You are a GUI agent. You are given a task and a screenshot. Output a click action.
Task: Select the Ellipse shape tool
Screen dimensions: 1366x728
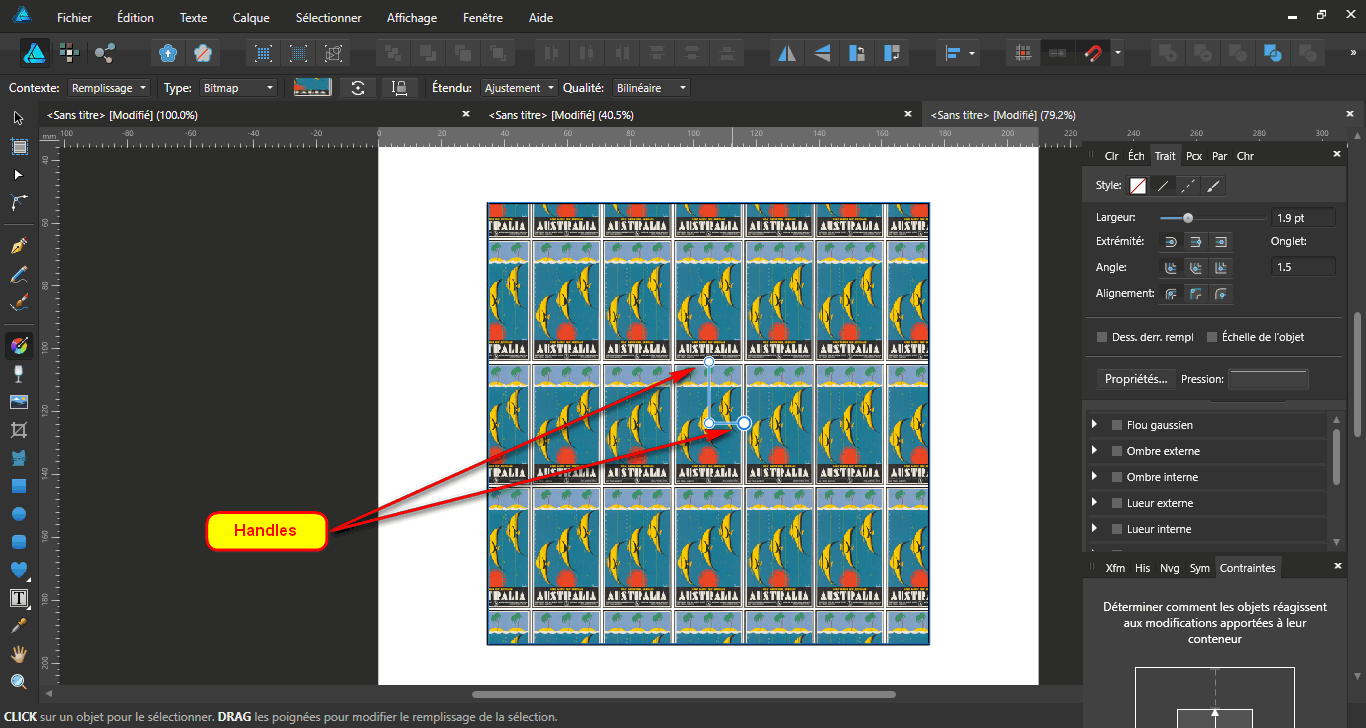[x=18, y=514]
